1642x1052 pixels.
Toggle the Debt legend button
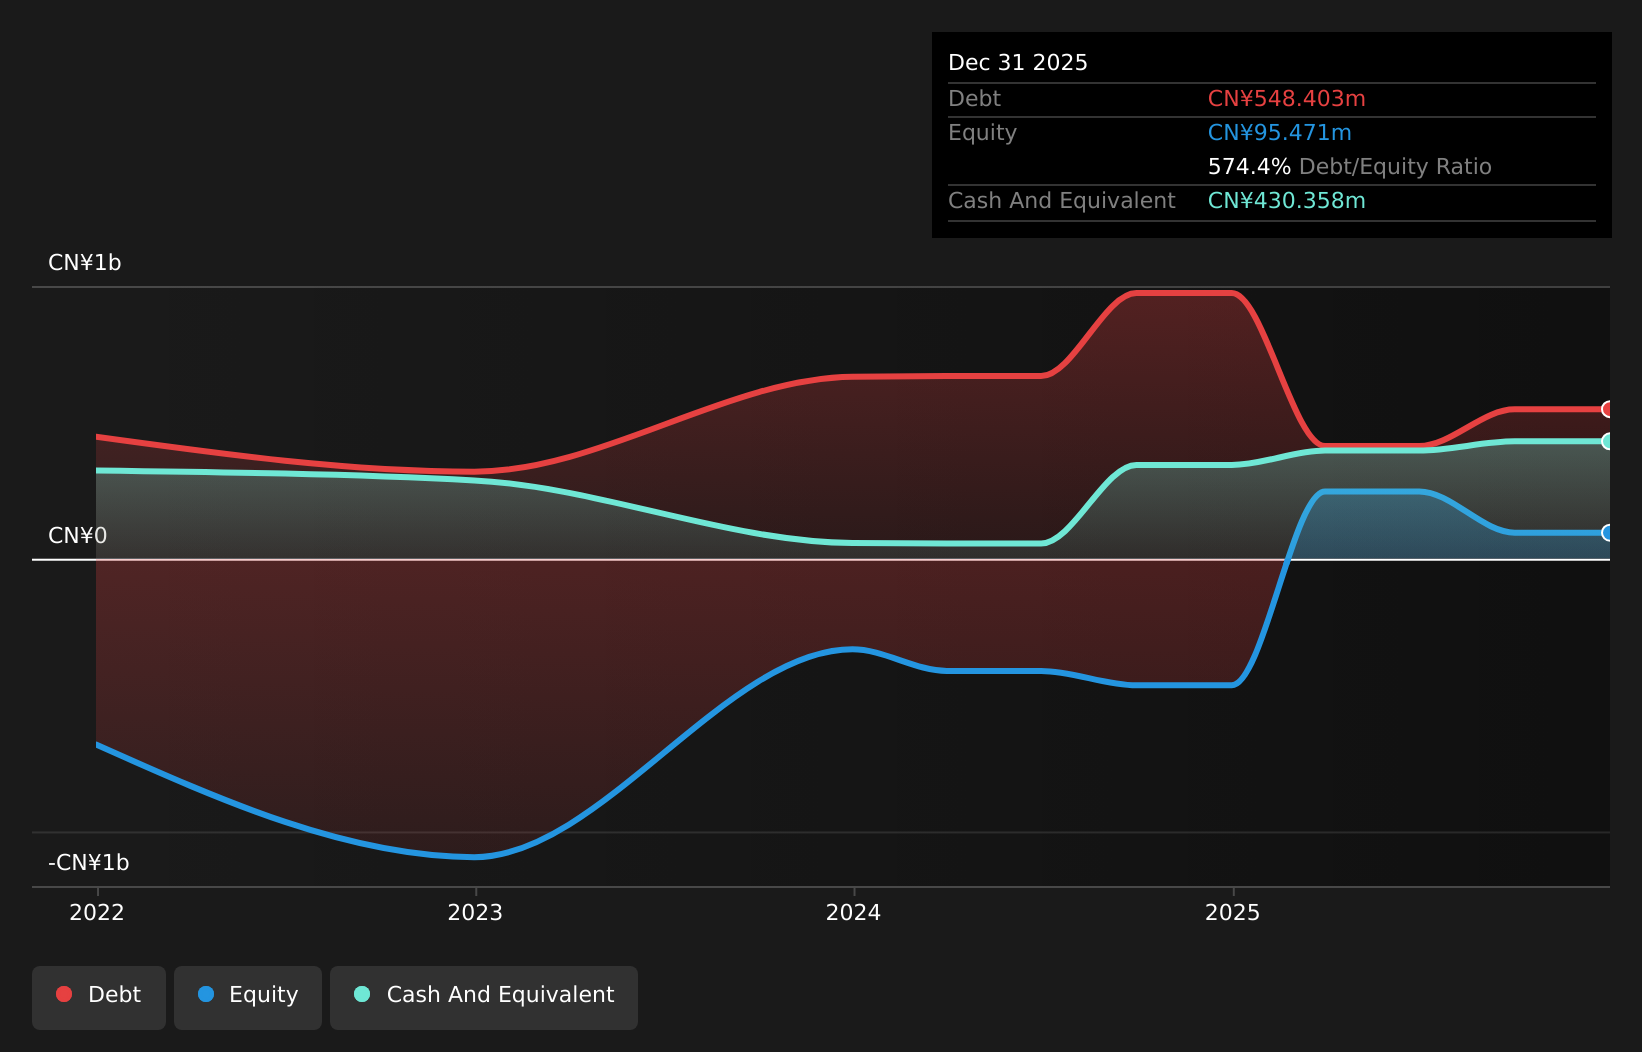99,997
